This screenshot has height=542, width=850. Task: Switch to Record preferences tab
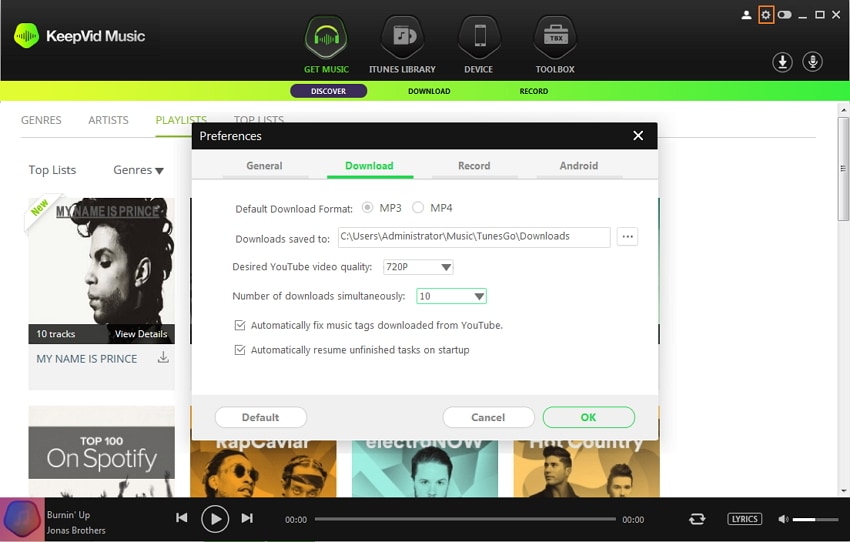coord(474,166)
